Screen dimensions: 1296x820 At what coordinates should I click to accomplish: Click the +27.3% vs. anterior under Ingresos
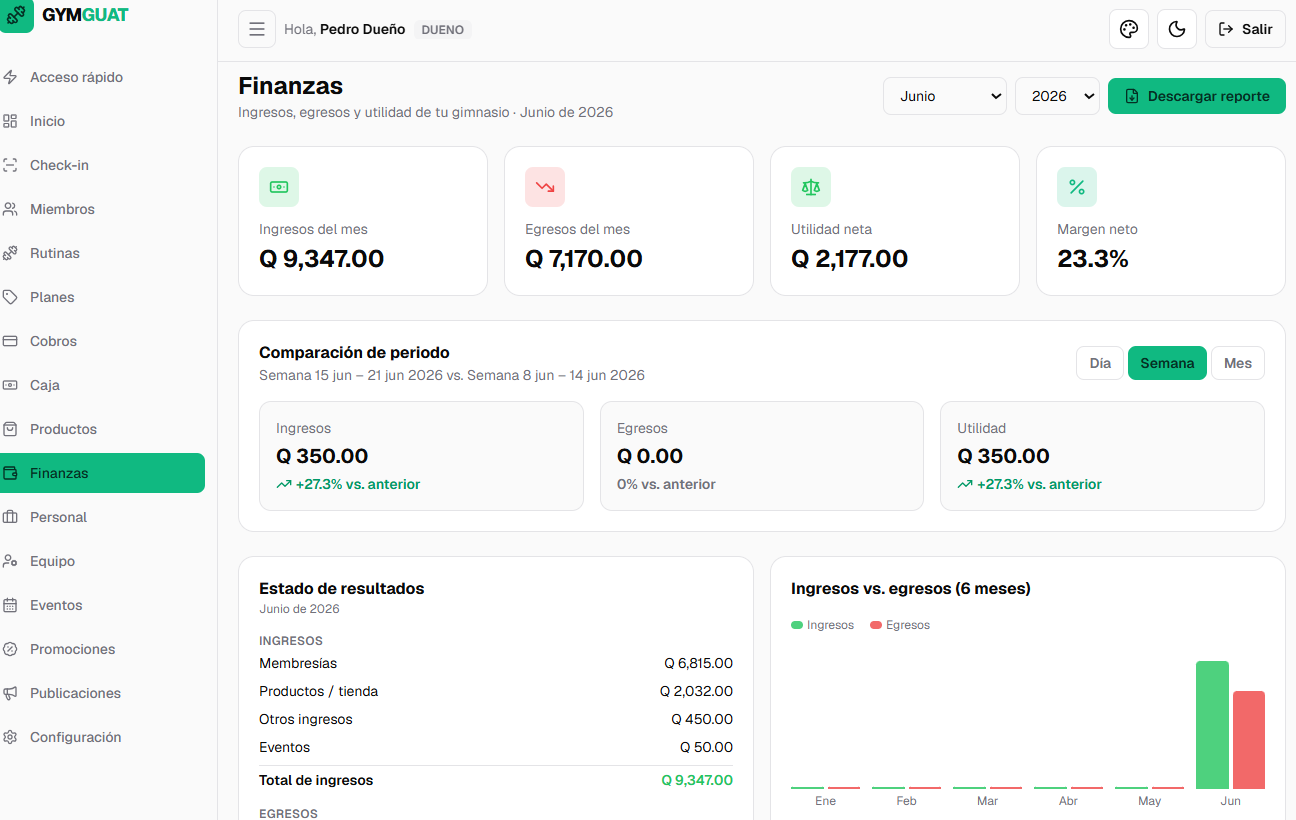[x=348, y=484]
